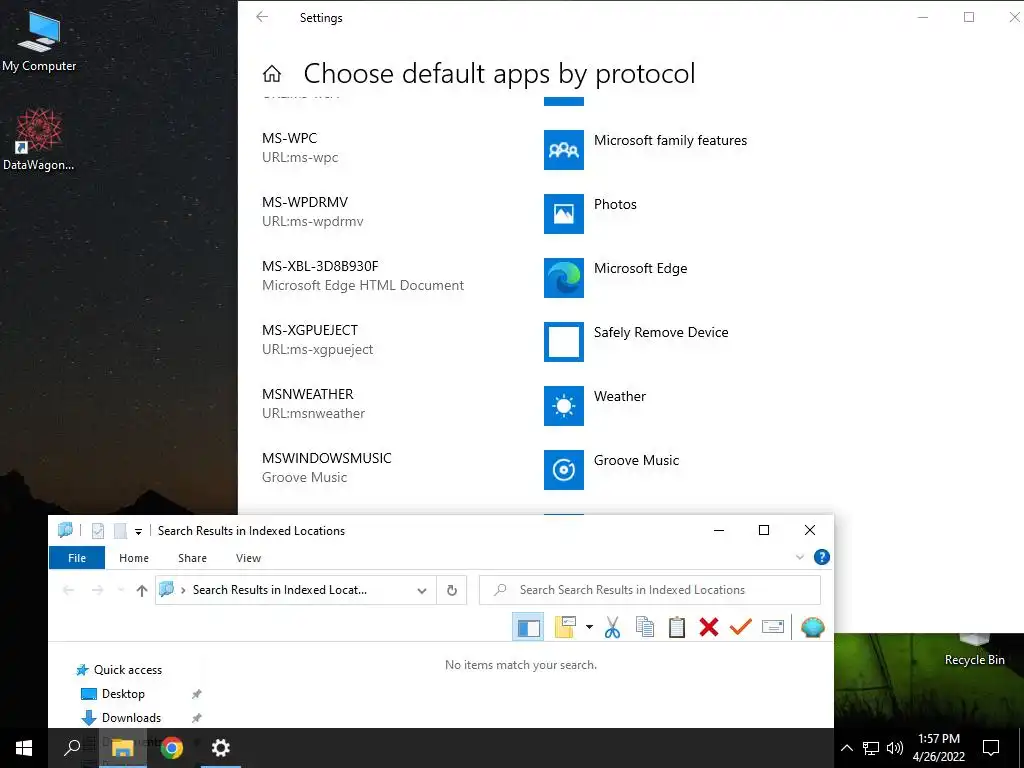Click the MSNWEATHER protocol name
The width and height of the screenshot is (1024, 768).
point(308,394)
